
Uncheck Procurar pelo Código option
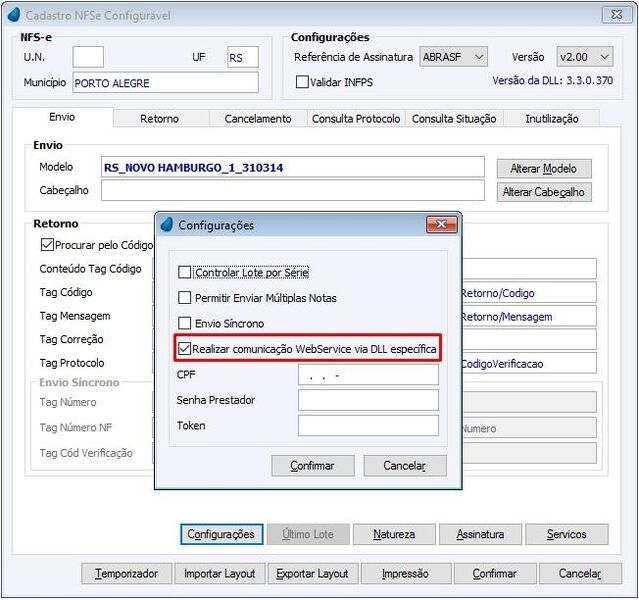tap(47, 245)
